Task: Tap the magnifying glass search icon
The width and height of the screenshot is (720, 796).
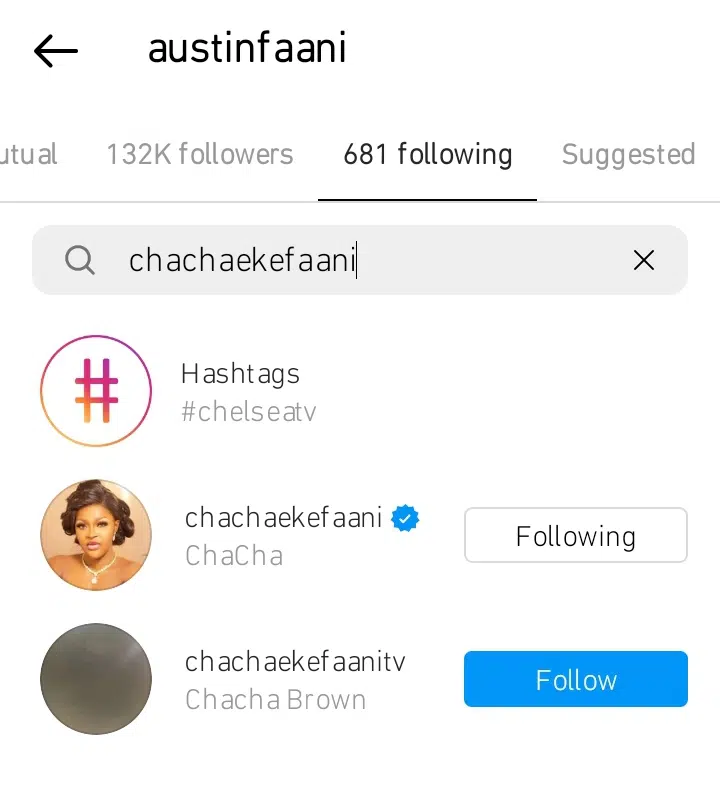Action: (80, 260)
